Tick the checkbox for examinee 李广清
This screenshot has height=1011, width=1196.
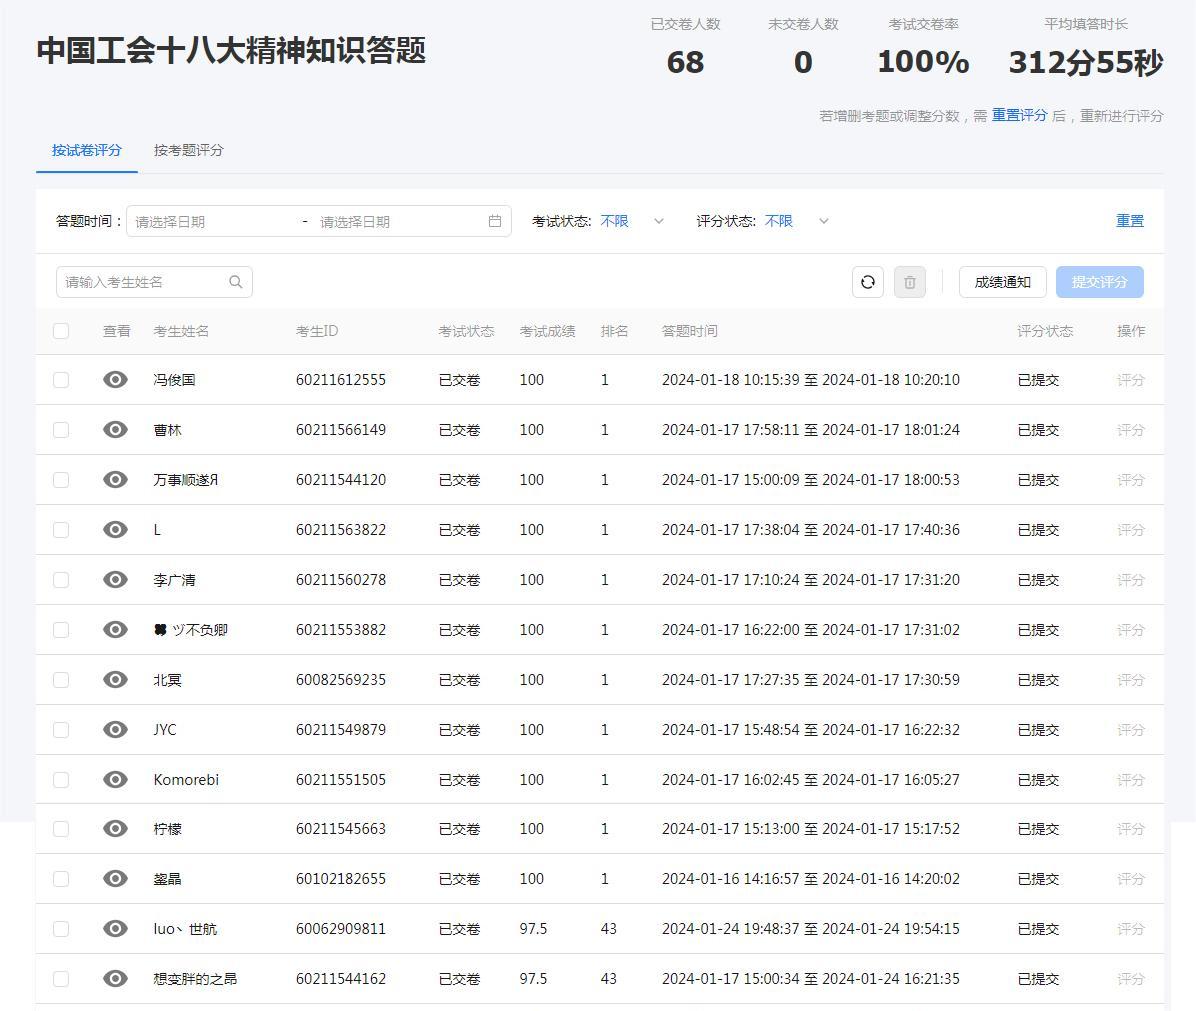pos(60,579)
